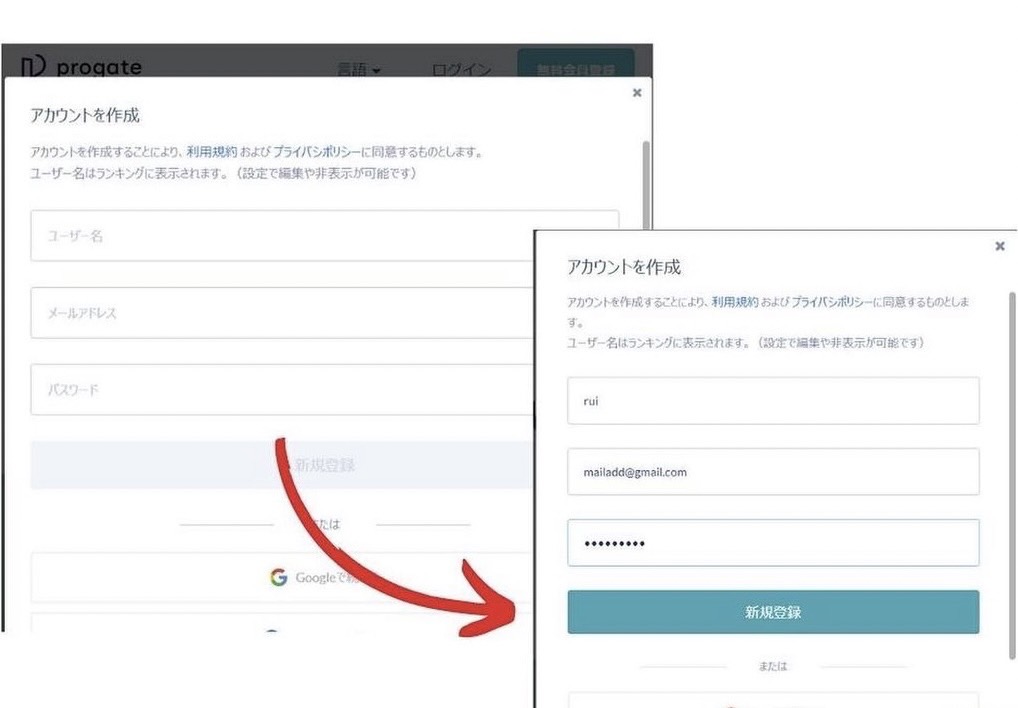Click the X icon on the front dialog
Screen dimensions: 1018x708
point(1000,246)
